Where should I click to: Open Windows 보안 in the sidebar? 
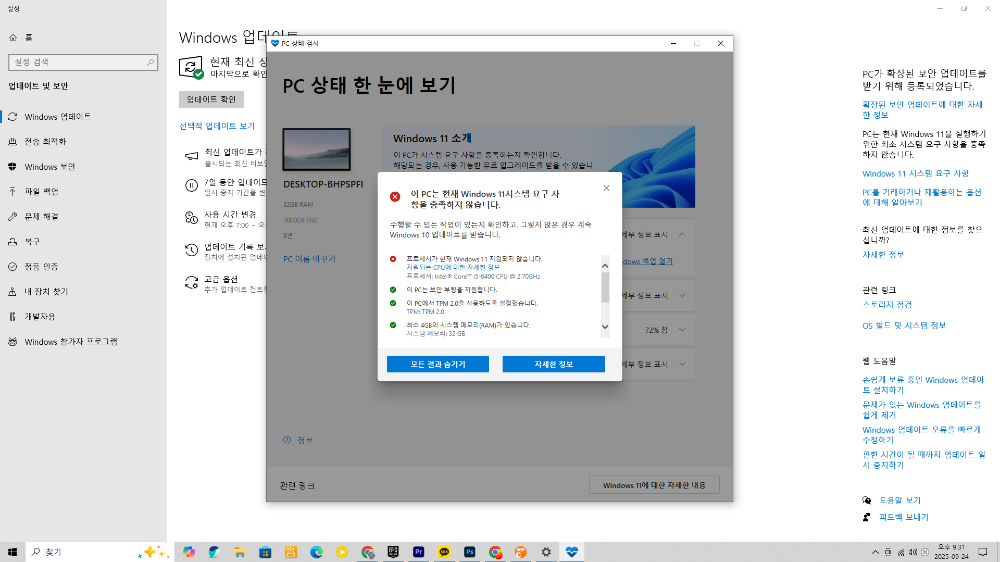click(x=50, y=166)
